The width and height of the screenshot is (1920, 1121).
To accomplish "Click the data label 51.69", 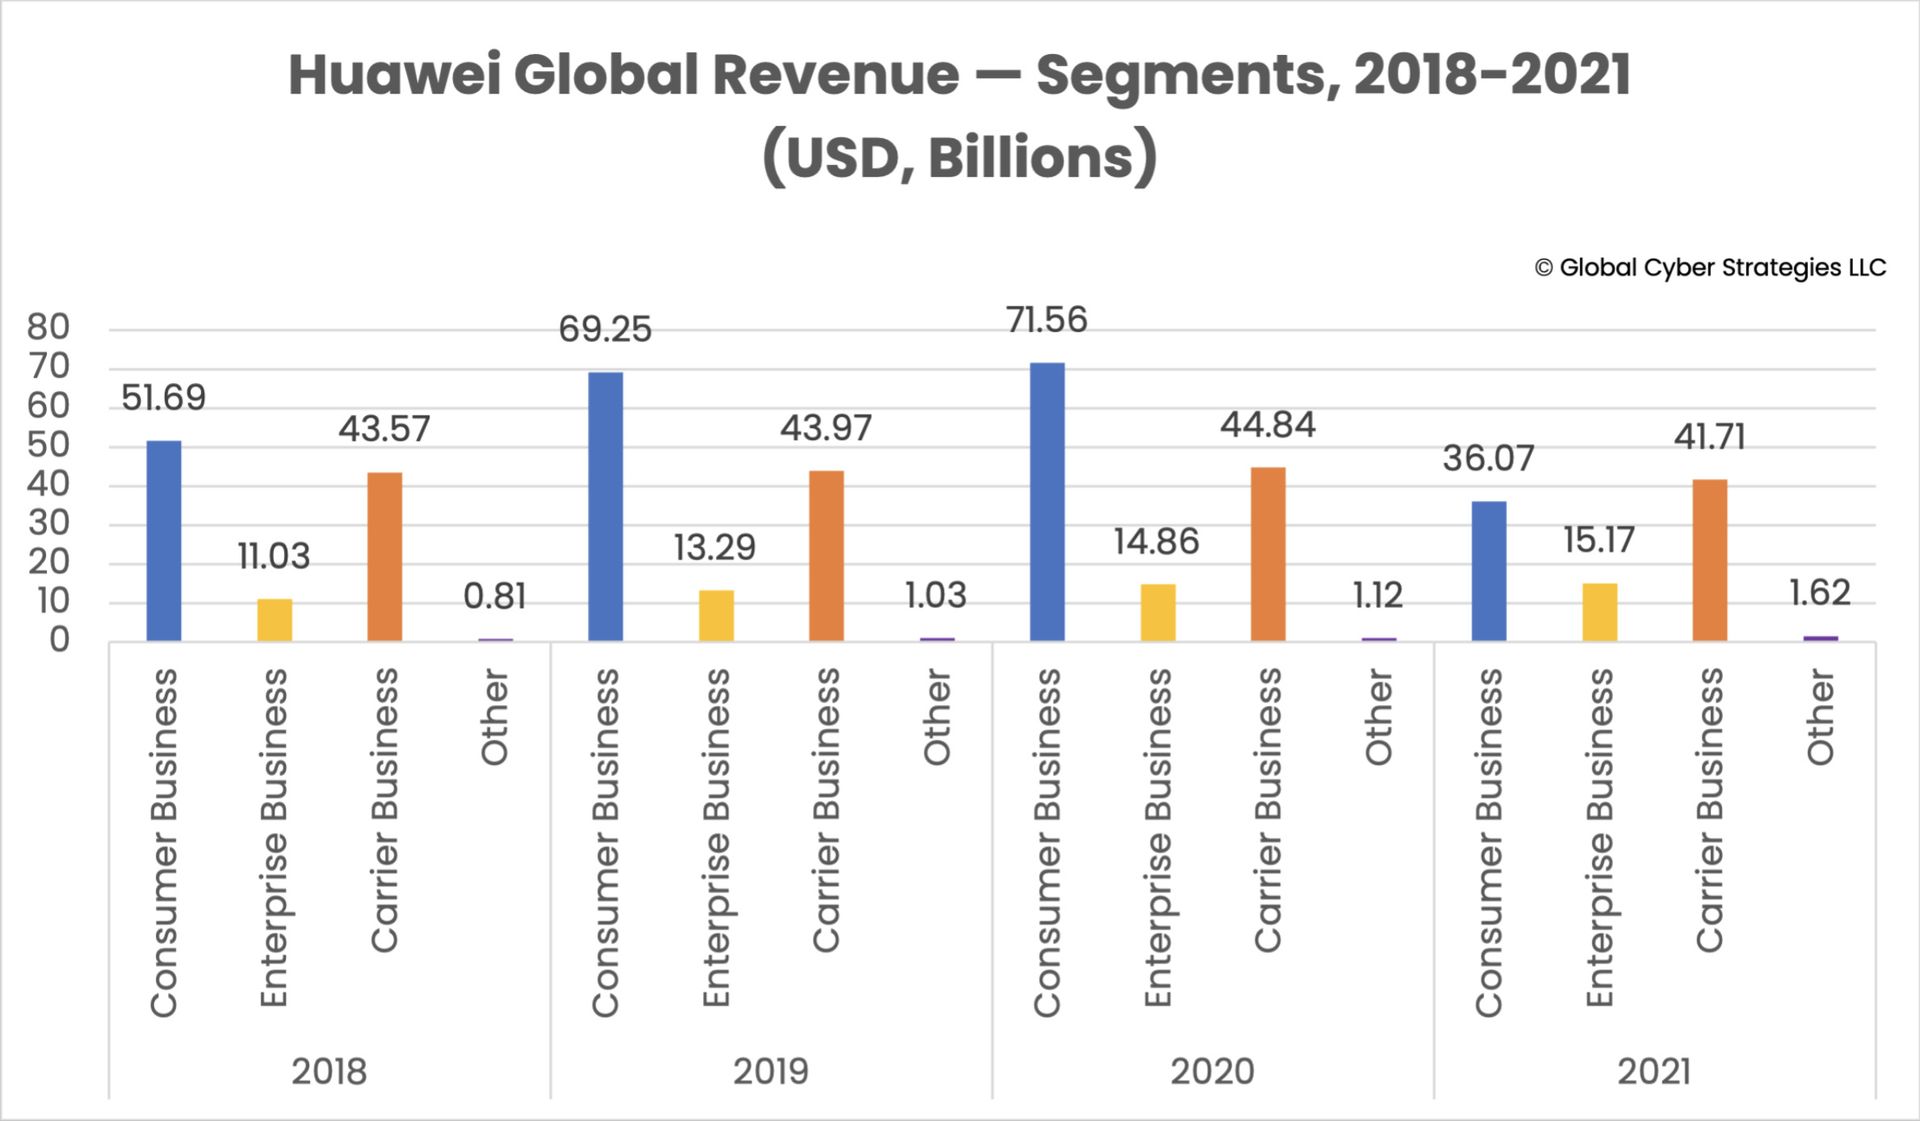I will point(164,398).
